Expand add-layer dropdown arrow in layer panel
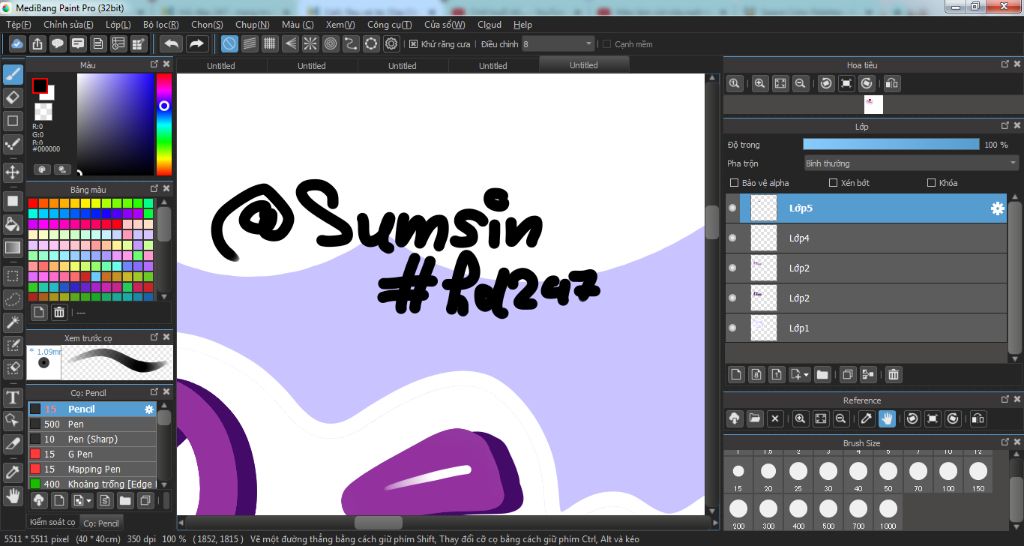The height and width of the screenshot is (546, 1024). click(807, 375)
